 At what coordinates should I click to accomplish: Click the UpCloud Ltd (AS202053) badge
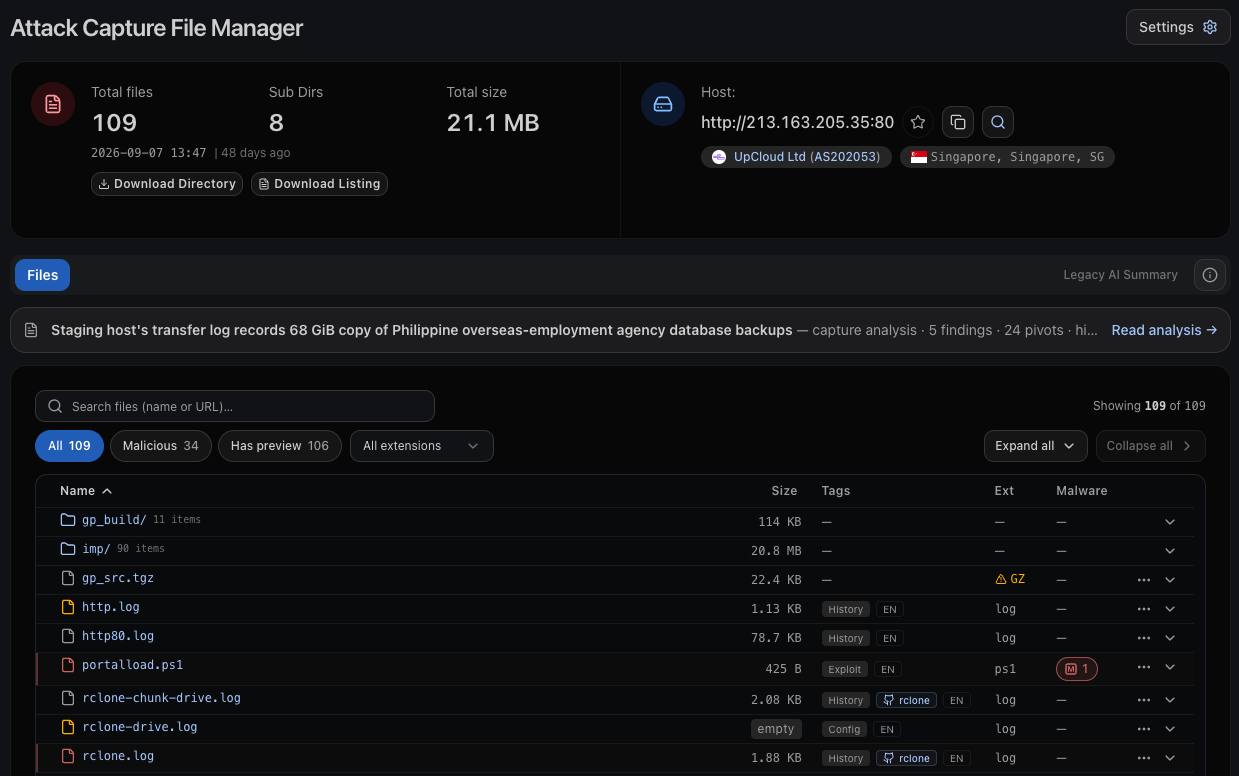coord(797,157)
